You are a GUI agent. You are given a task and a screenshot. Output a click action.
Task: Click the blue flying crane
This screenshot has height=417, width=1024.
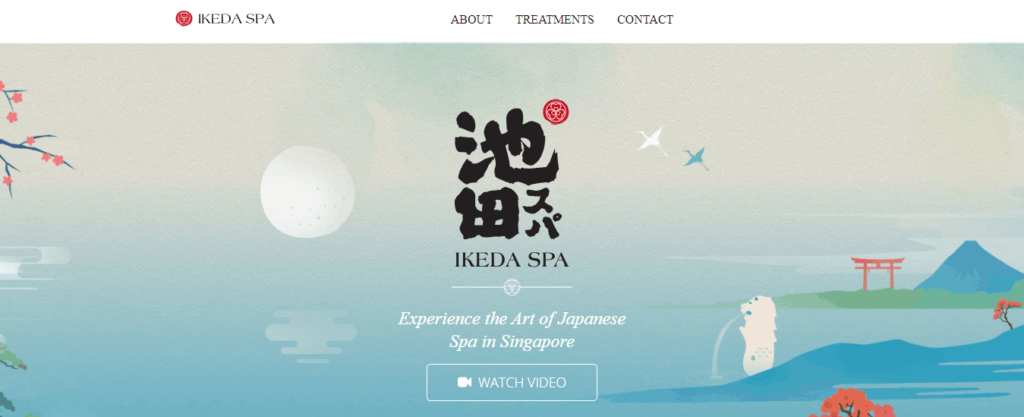tap(696, 158)
